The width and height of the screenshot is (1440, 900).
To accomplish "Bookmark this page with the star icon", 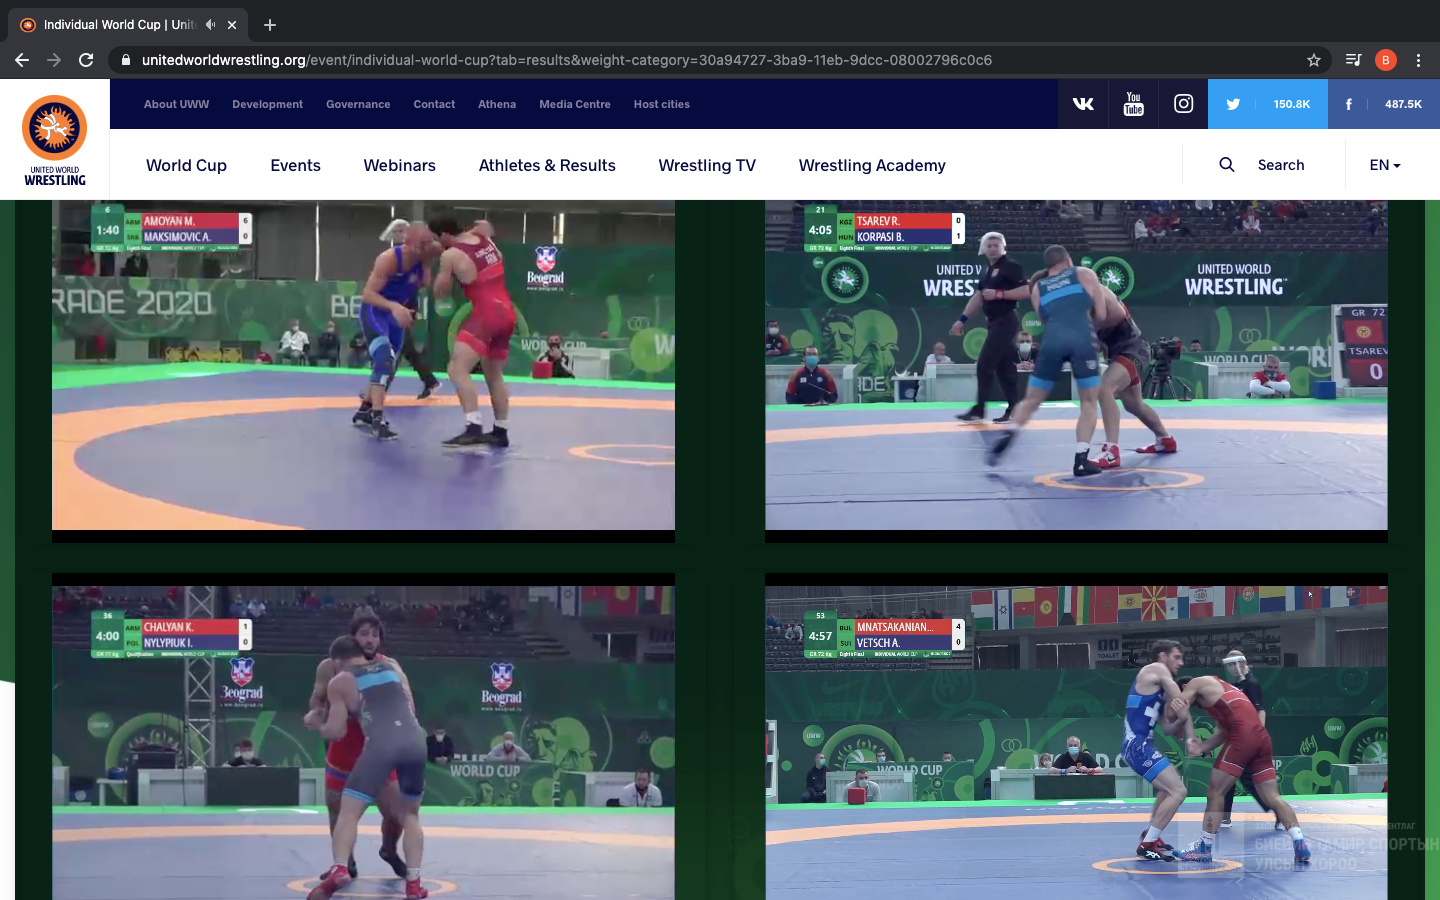I will coord(1314,60).
